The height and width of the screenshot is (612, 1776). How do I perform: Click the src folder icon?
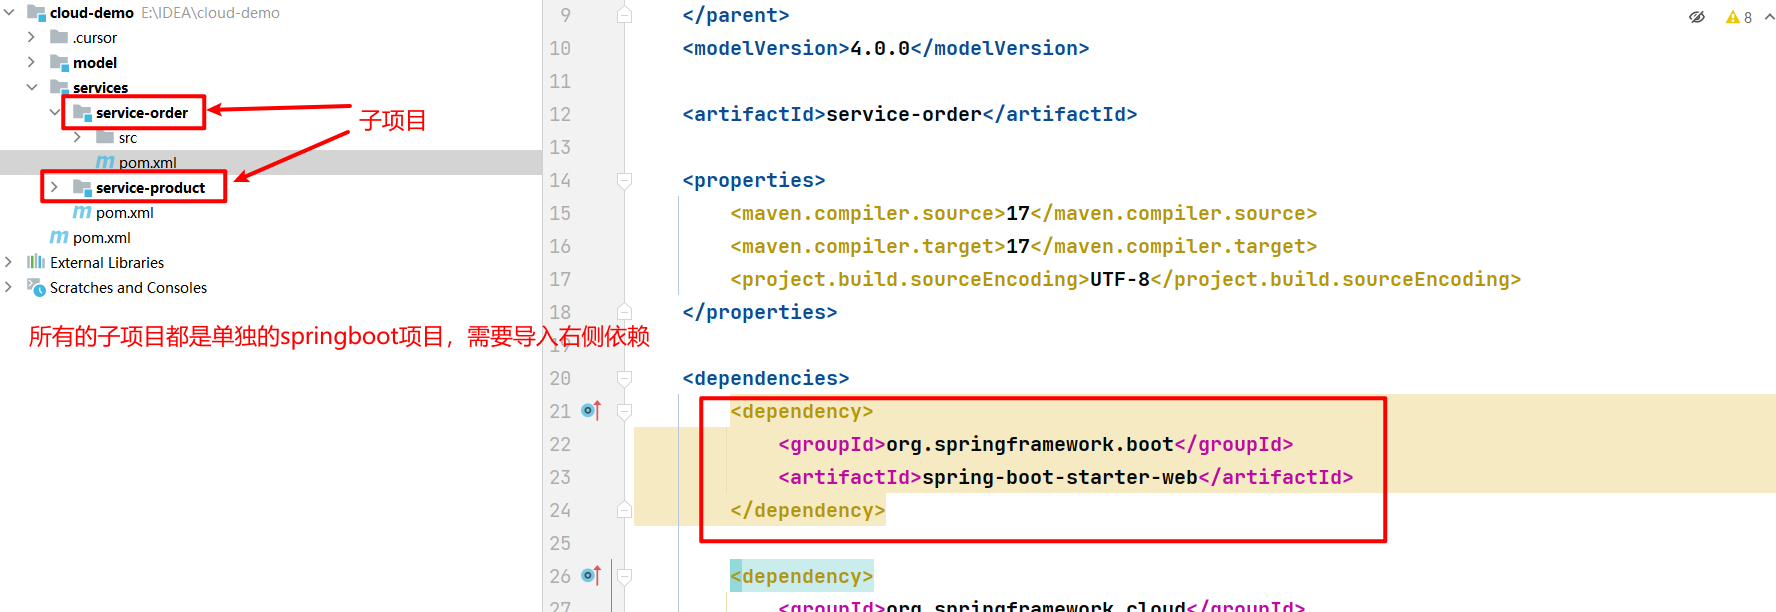point(105,137)
